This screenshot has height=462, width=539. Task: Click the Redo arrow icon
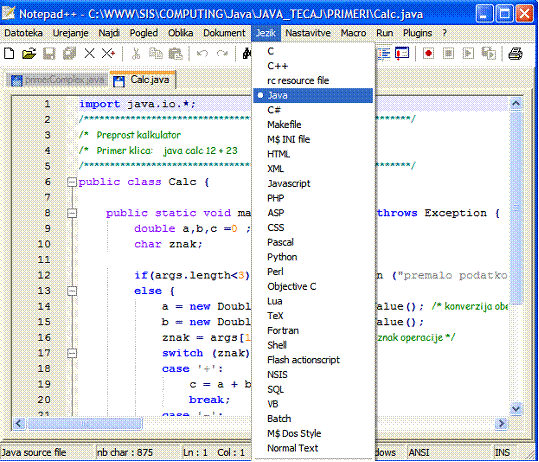(222, 54)
